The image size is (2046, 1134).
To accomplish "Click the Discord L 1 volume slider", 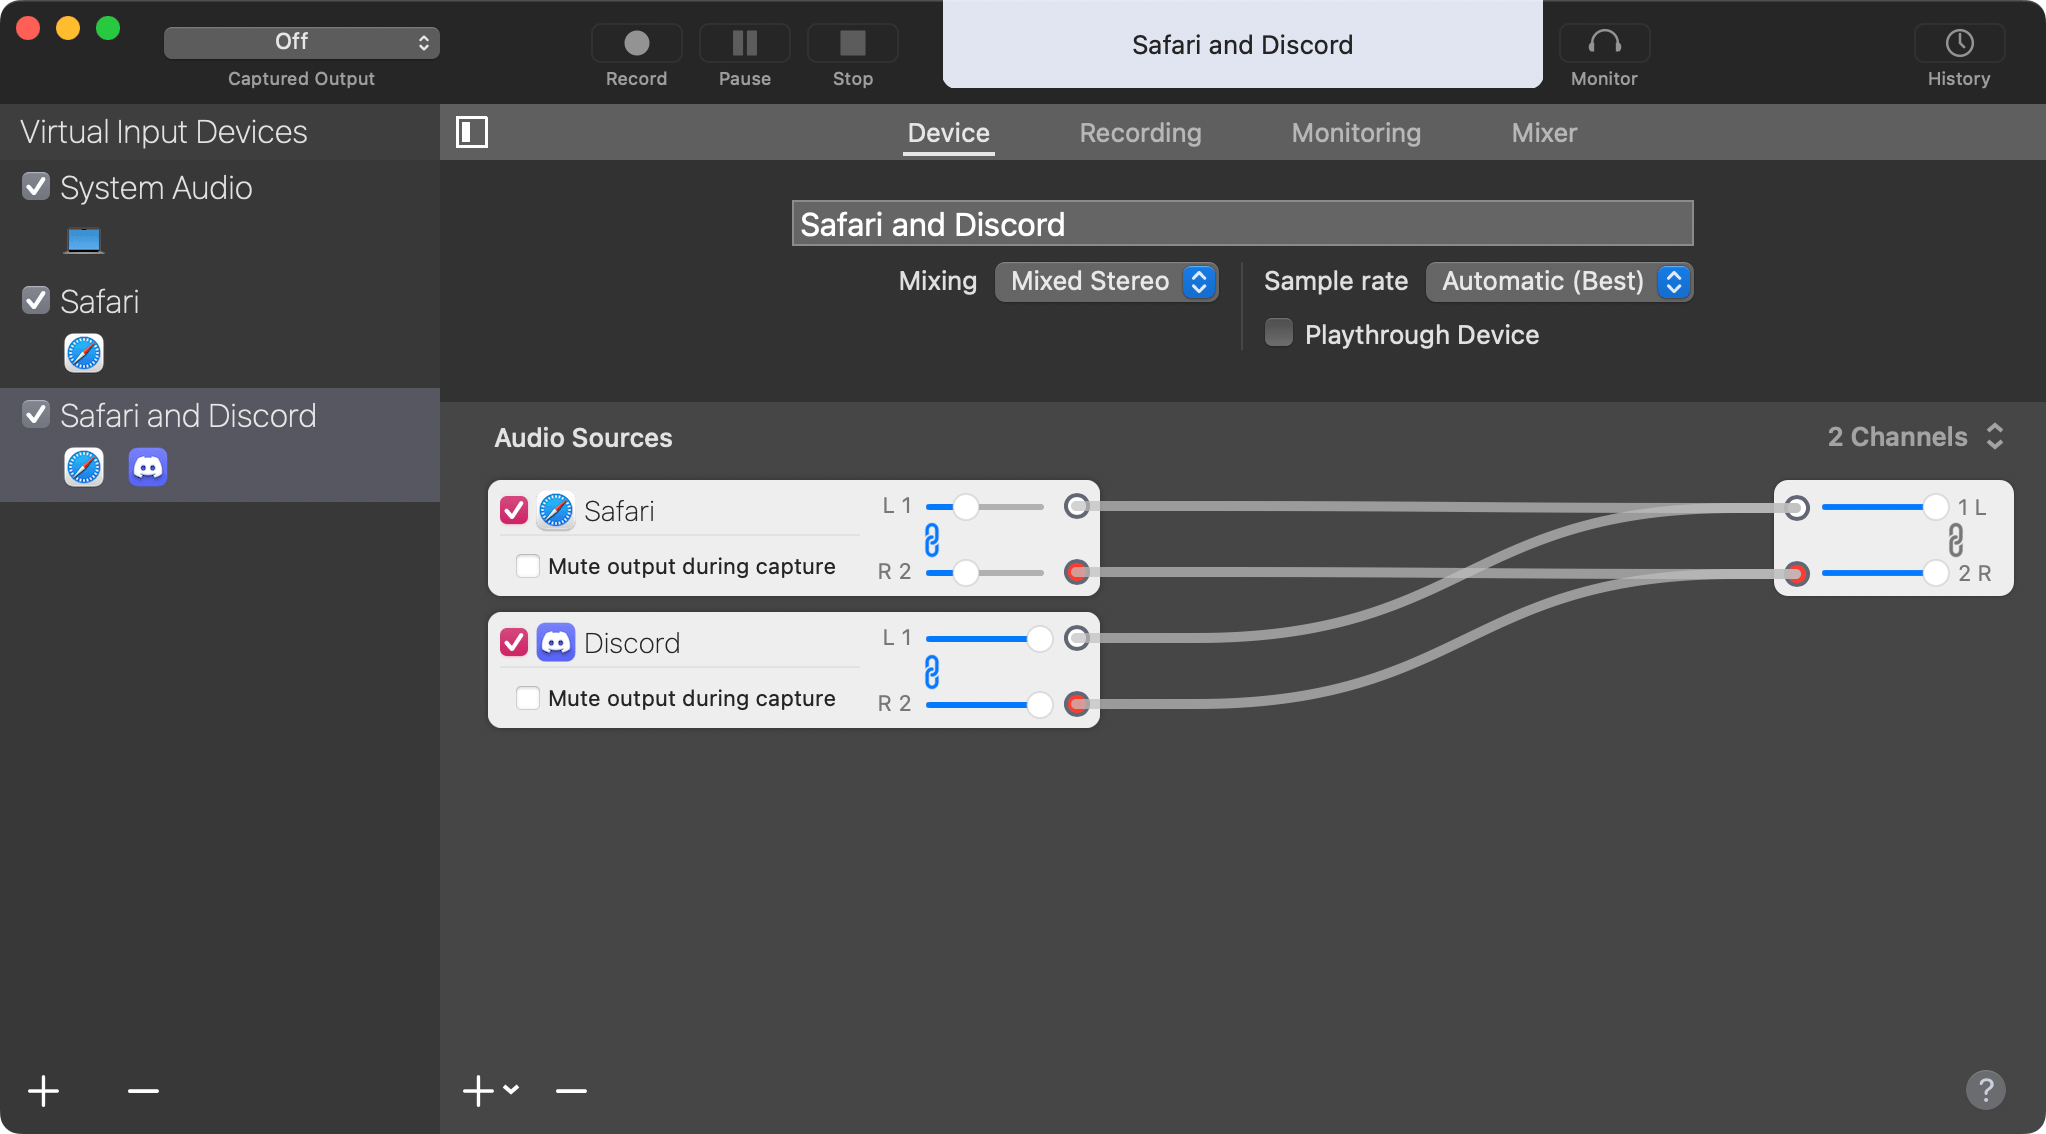I will [x=1039, y=638].
